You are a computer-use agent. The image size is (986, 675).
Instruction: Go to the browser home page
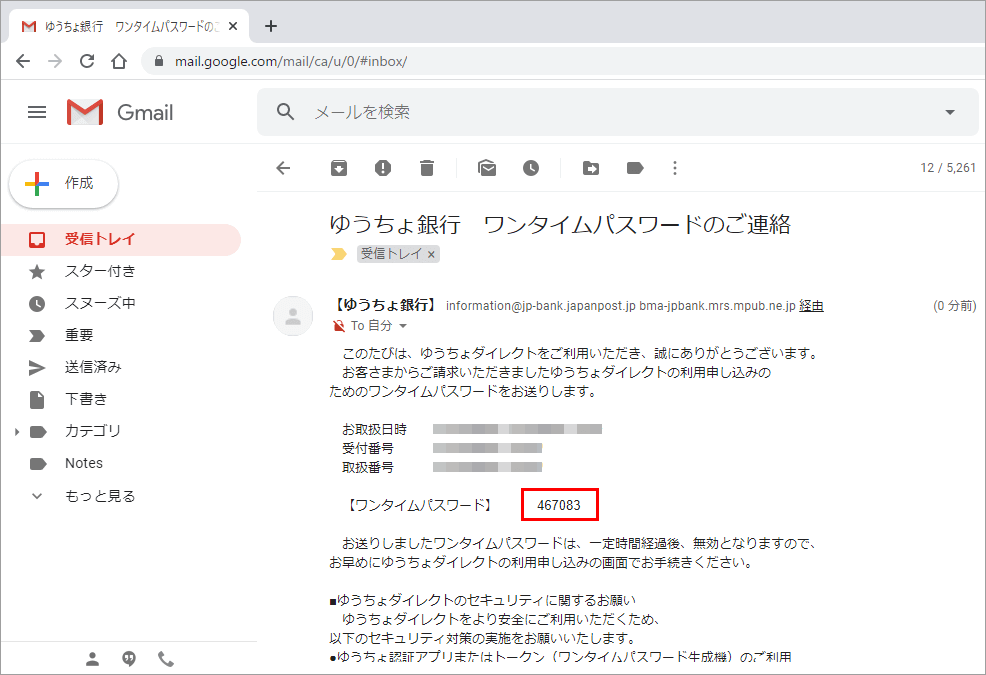click(119, 61)
